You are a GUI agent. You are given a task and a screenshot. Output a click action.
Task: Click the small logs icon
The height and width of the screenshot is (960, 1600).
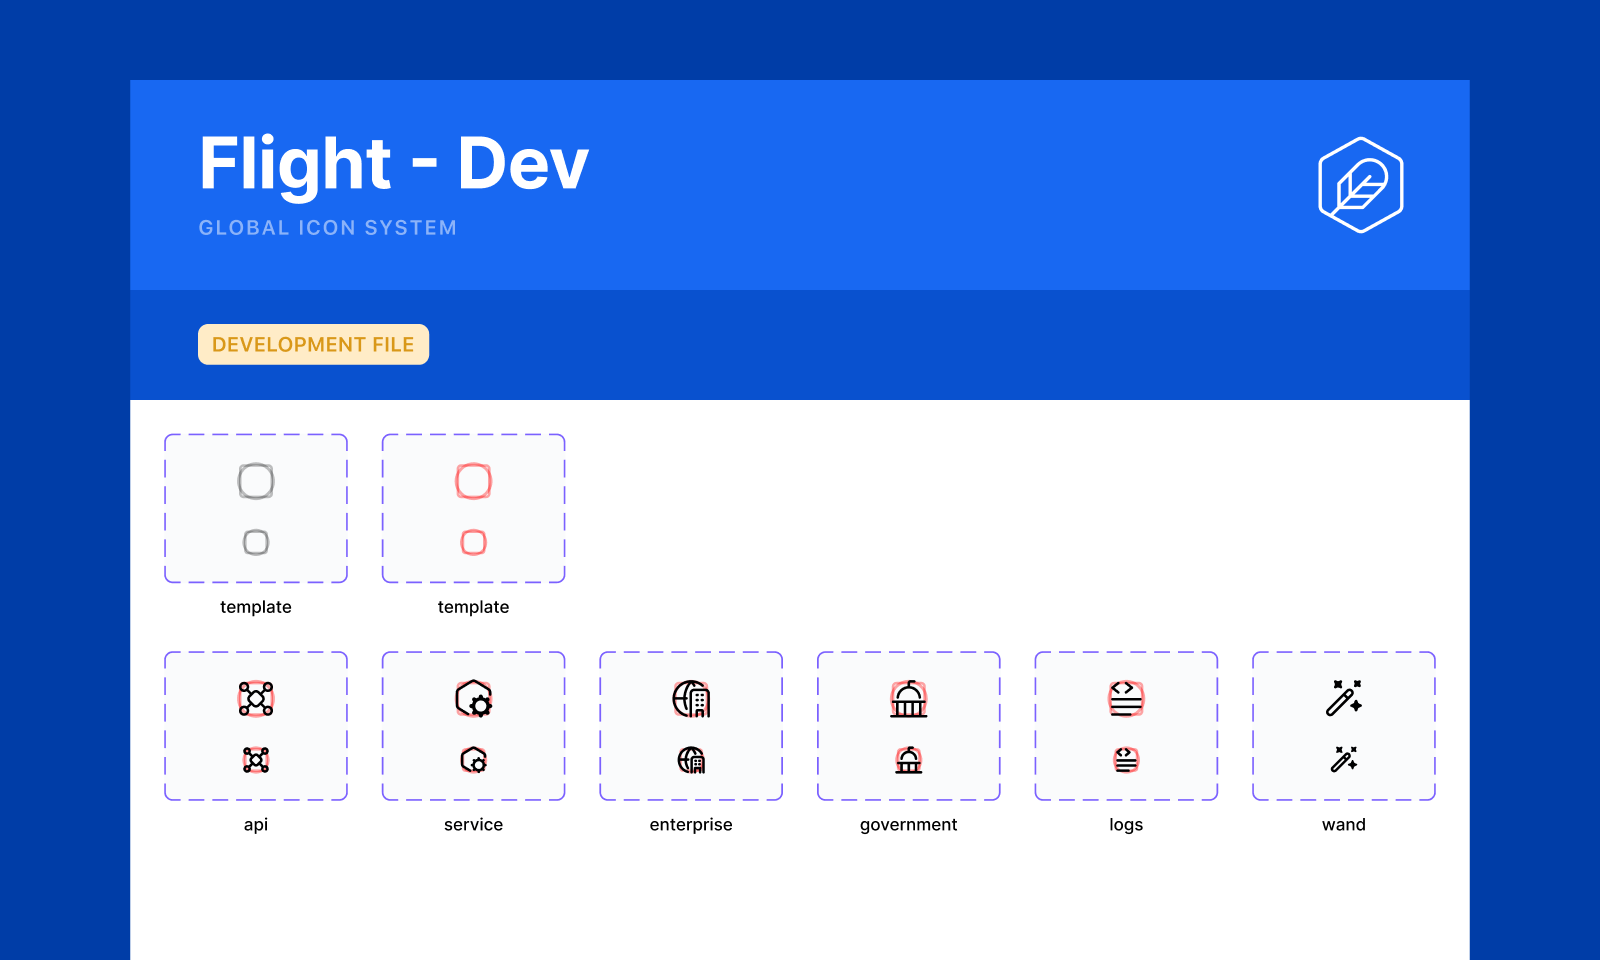pyautogui.click(x=1126, y=760)
